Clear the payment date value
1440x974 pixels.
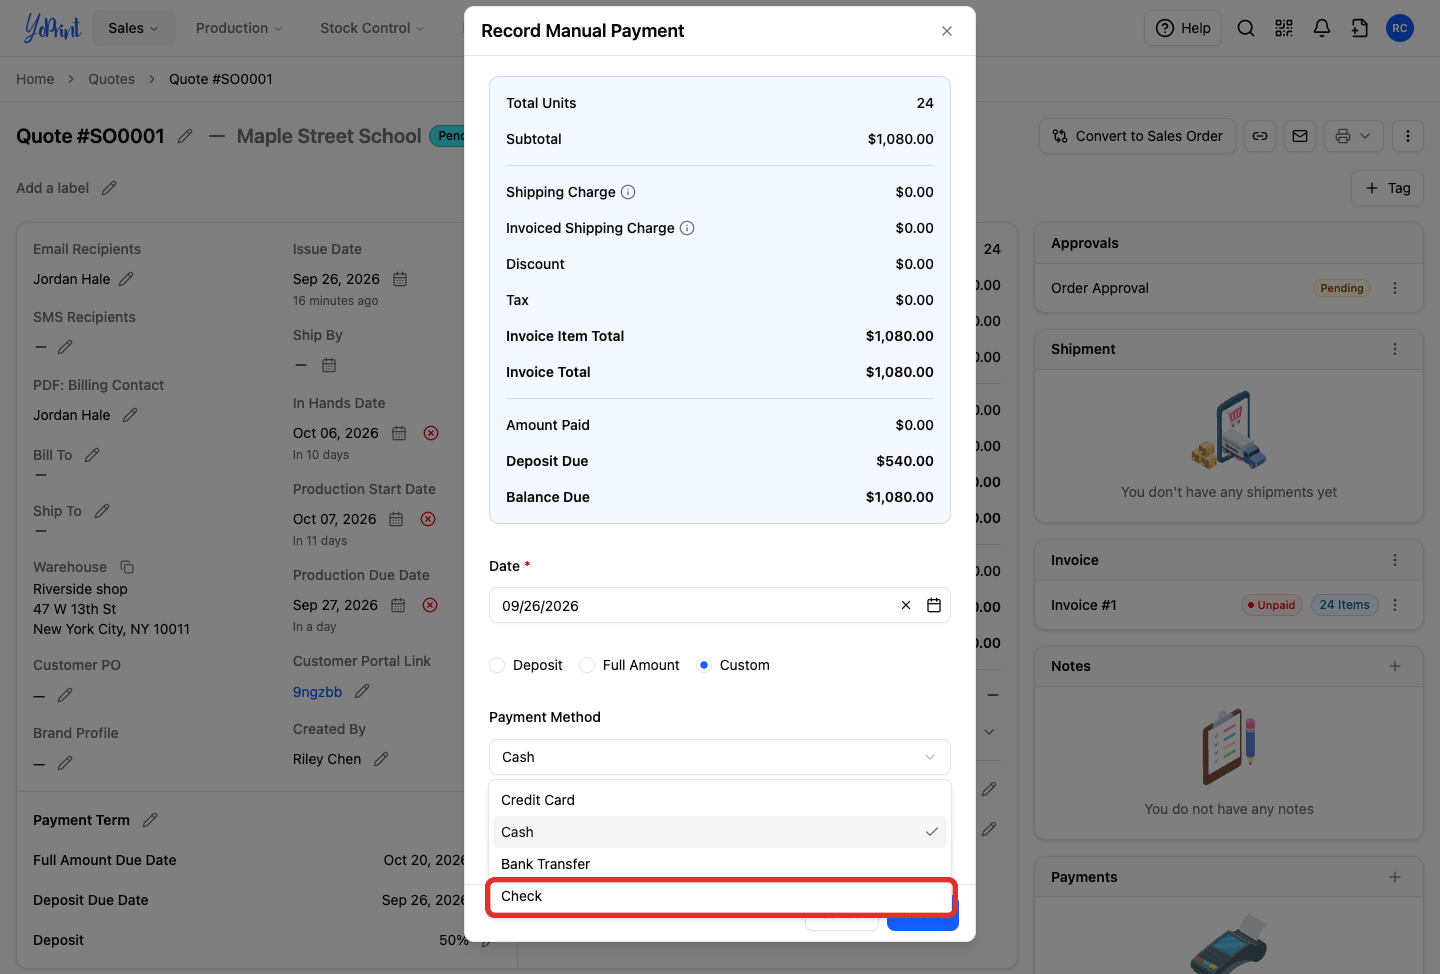pyautogui.click(x=906, y=605)
